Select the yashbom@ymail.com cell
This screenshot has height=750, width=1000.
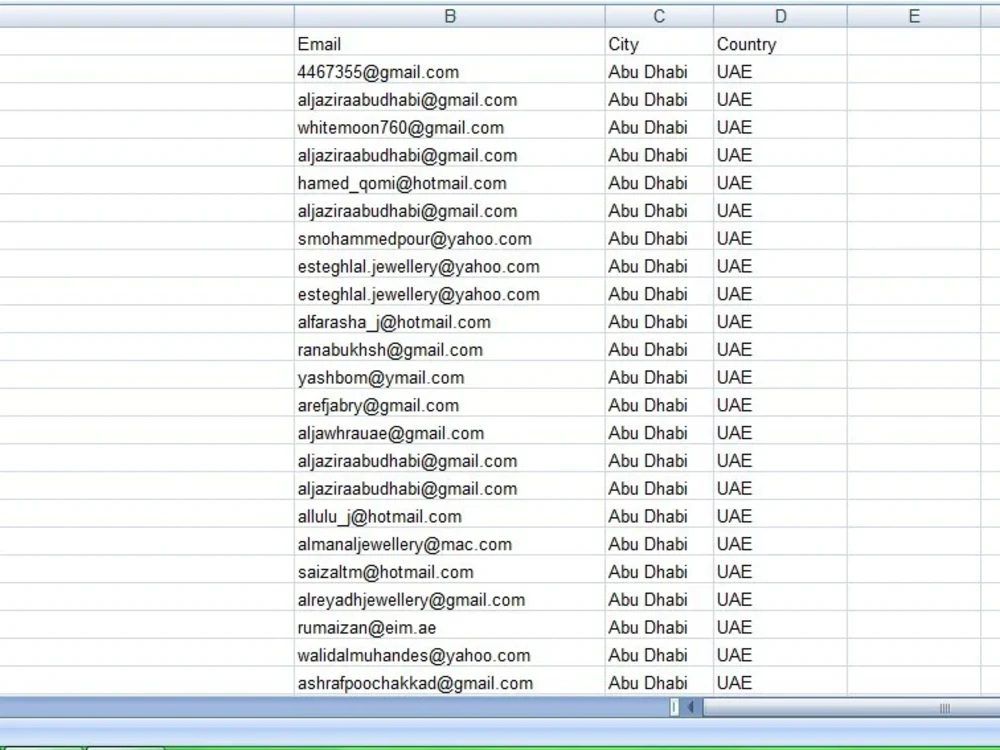pos(450,378)
